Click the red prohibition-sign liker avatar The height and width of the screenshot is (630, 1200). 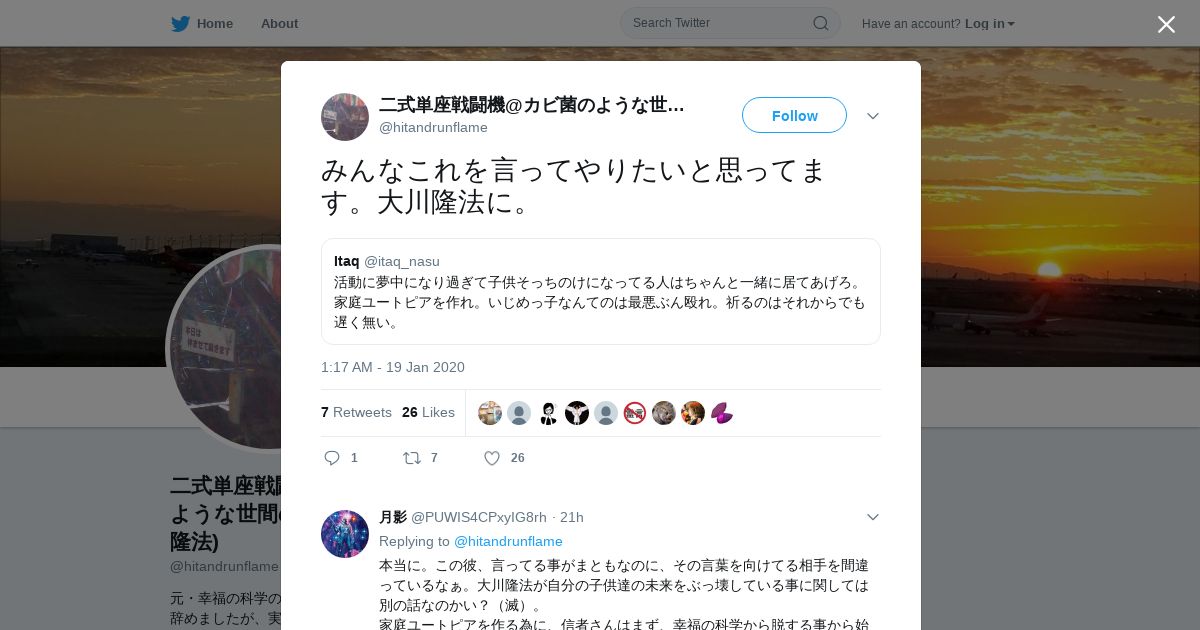pyautogui.click(x=635, y=413)
